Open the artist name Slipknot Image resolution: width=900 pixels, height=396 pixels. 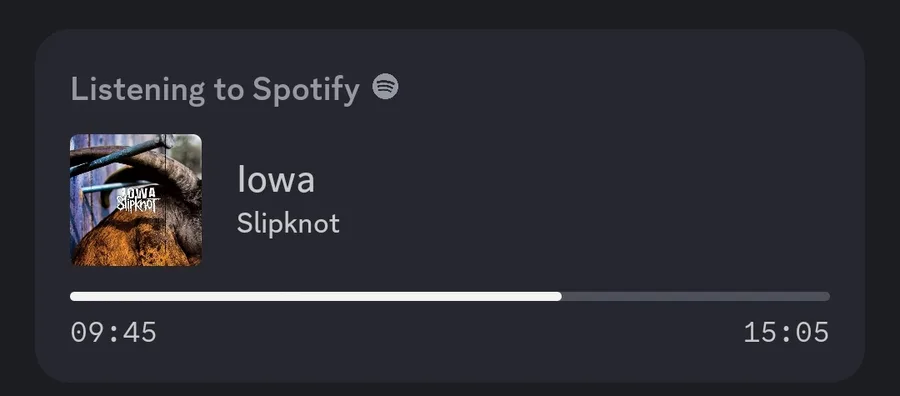288,223
